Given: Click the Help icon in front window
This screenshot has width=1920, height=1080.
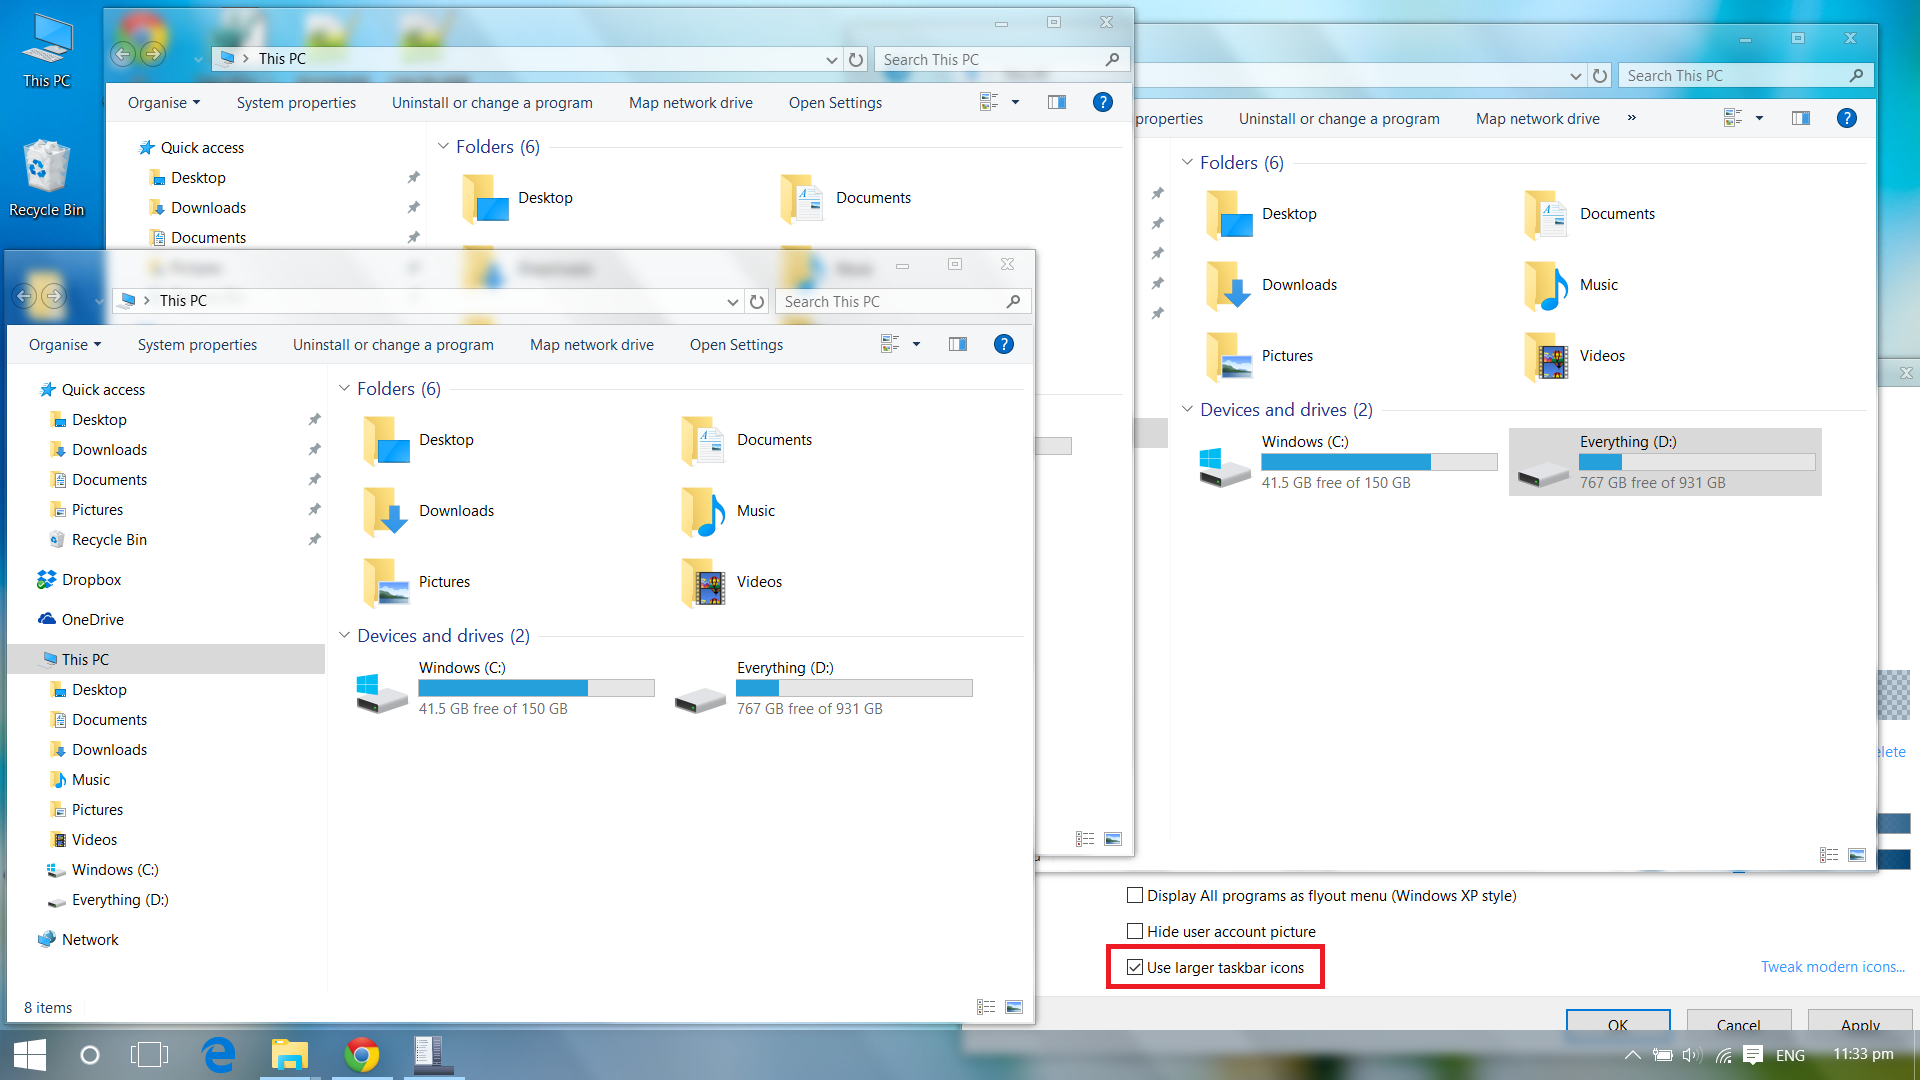Looking at the screenshot, I should 1003,344.
